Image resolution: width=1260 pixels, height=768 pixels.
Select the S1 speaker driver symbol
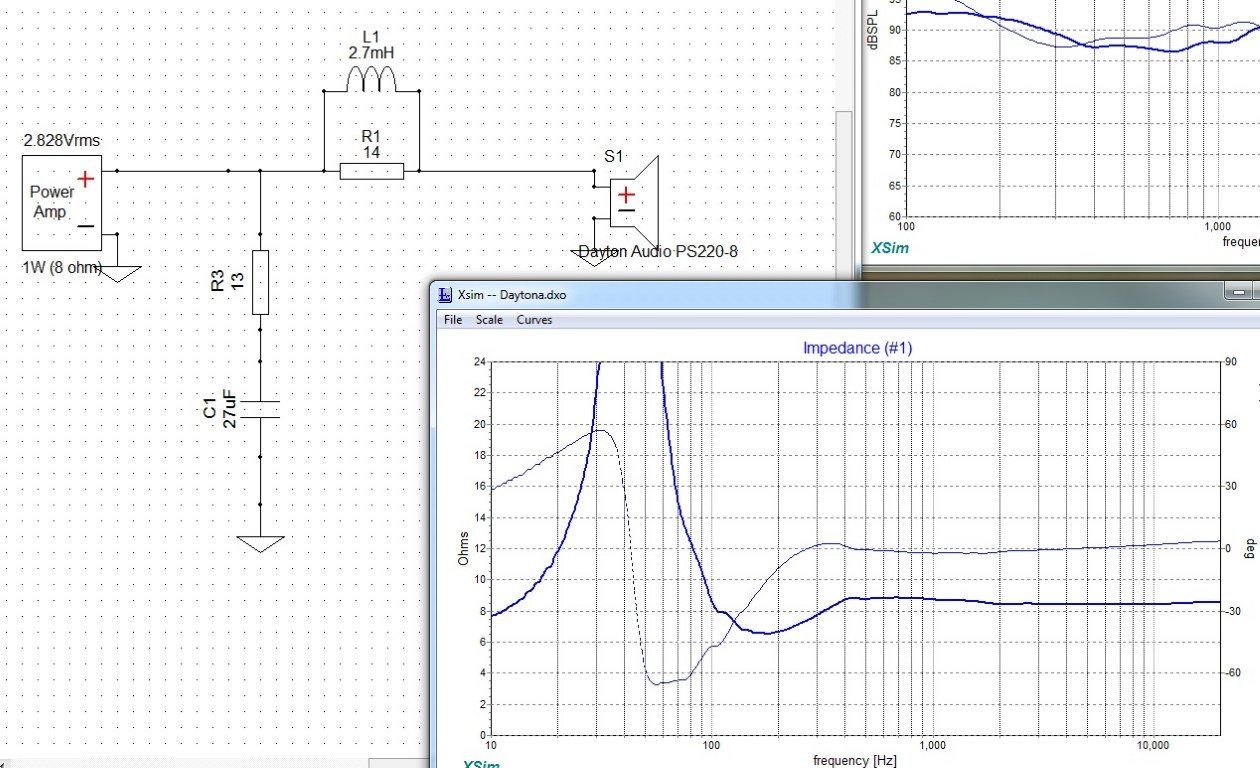coord(634,202)
